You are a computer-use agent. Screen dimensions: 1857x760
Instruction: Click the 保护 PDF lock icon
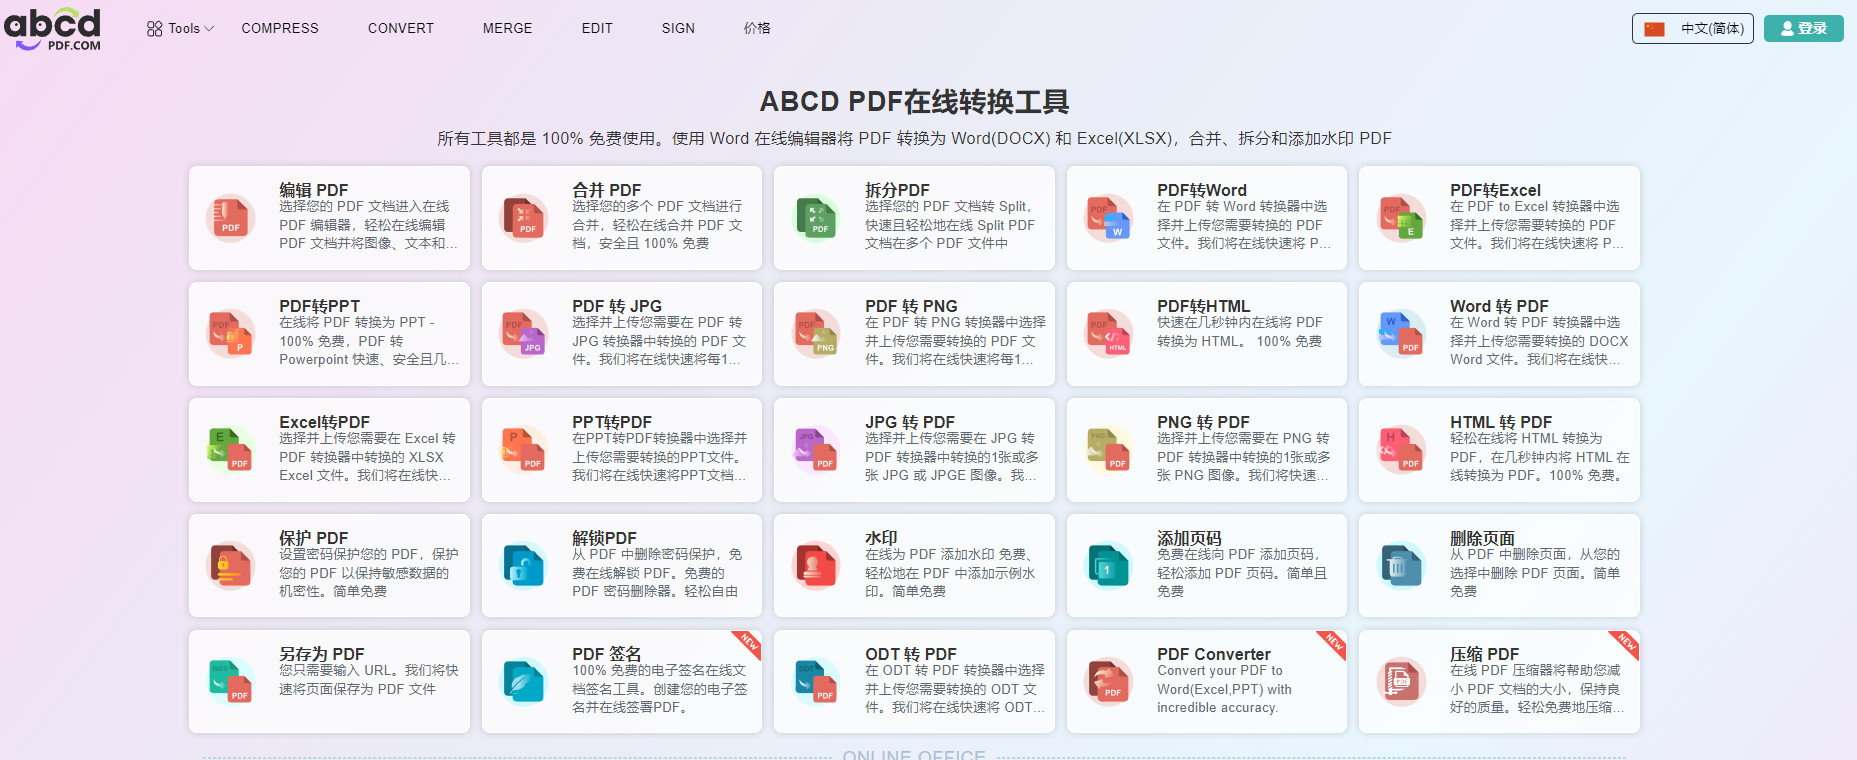tap(231, 566)
